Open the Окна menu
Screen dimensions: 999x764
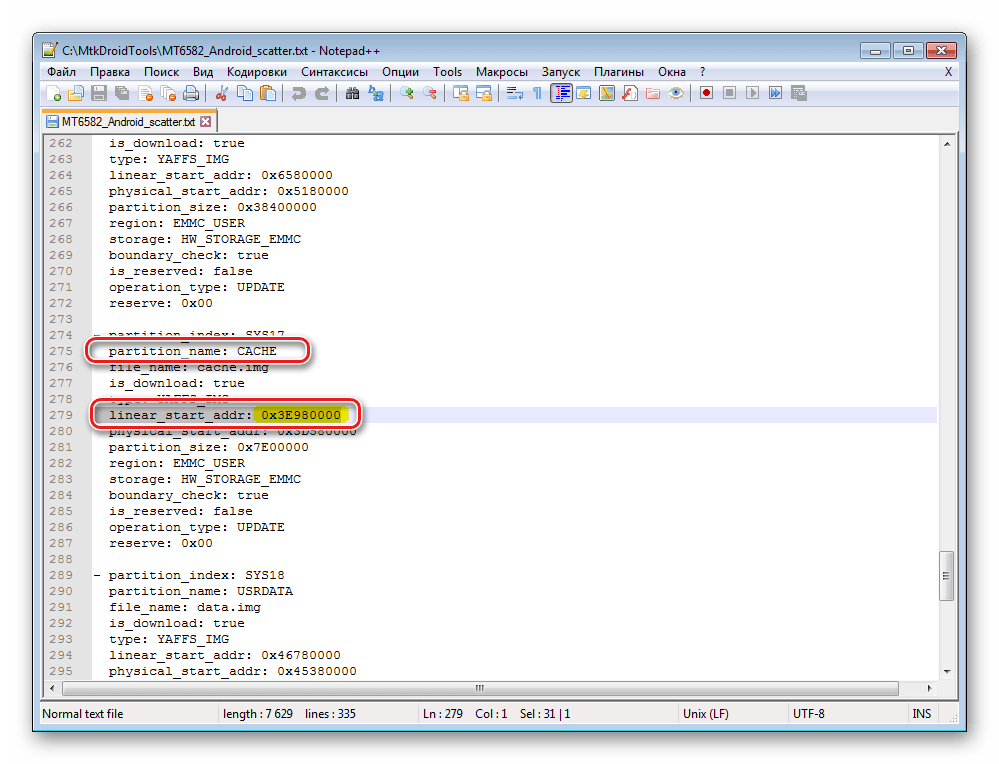click(x=672, y=72)
